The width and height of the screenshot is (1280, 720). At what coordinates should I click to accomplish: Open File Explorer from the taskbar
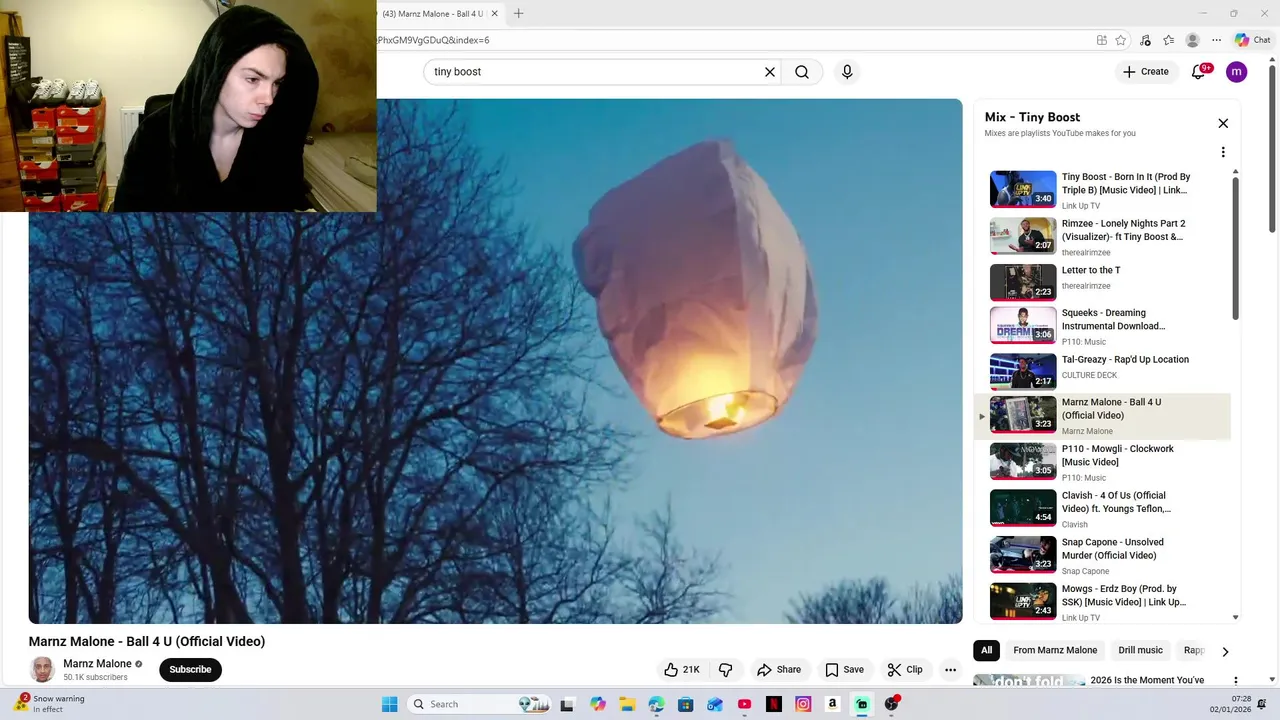pos(626,704)
